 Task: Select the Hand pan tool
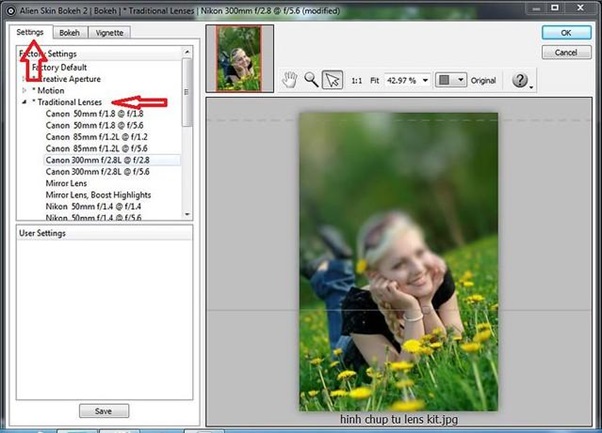(289, 80)
